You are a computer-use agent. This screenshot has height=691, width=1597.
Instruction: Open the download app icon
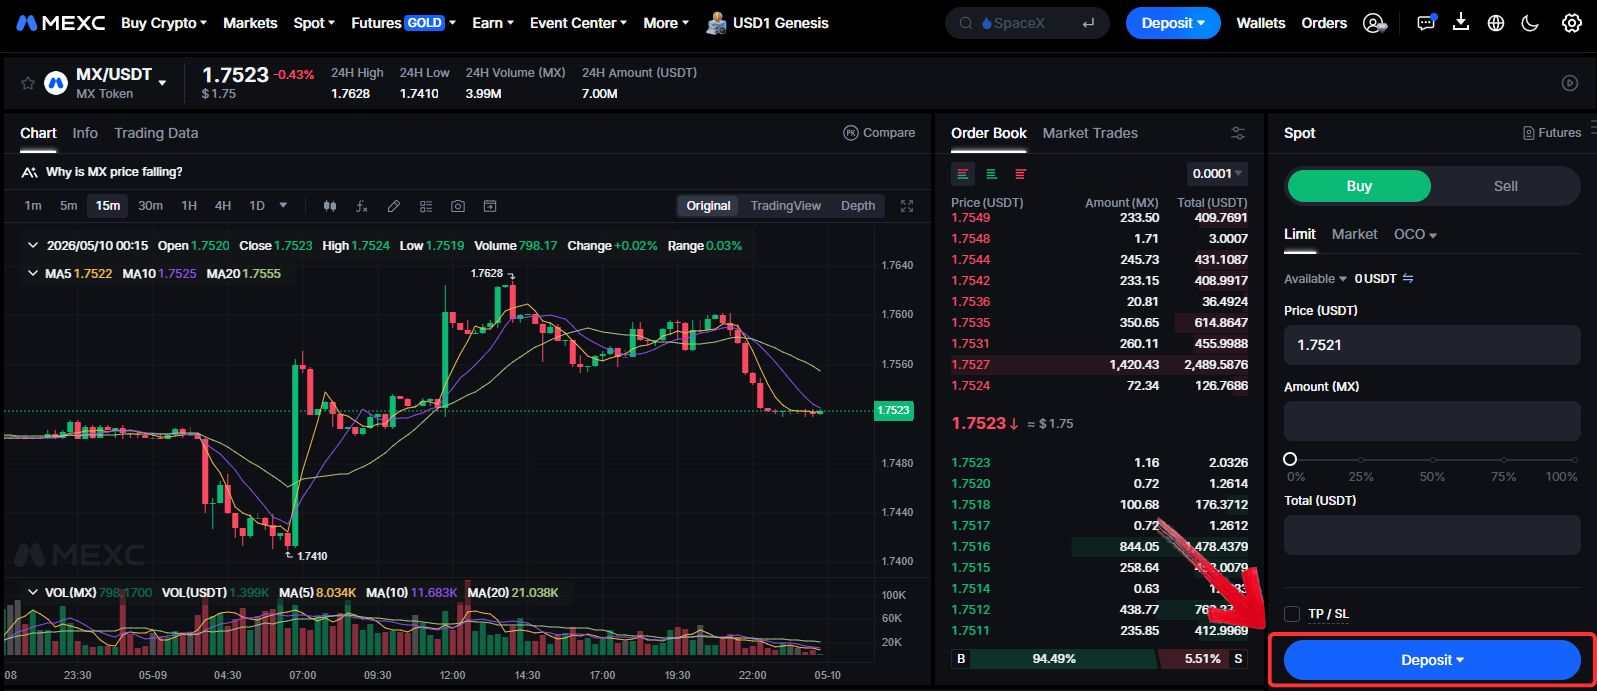tap(1461, 22)
